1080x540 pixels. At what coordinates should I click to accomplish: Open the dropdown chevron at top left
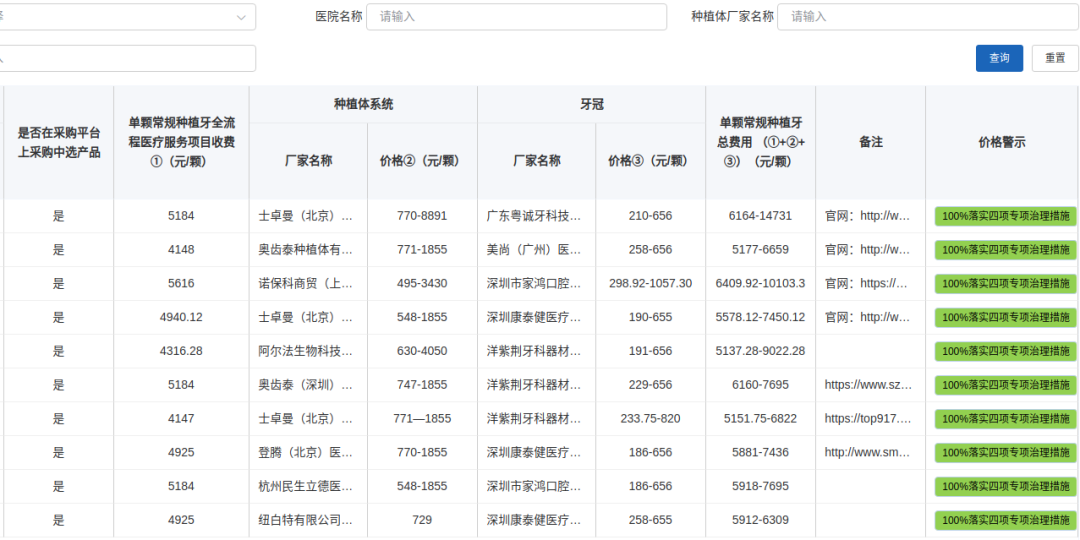[241, 17]
